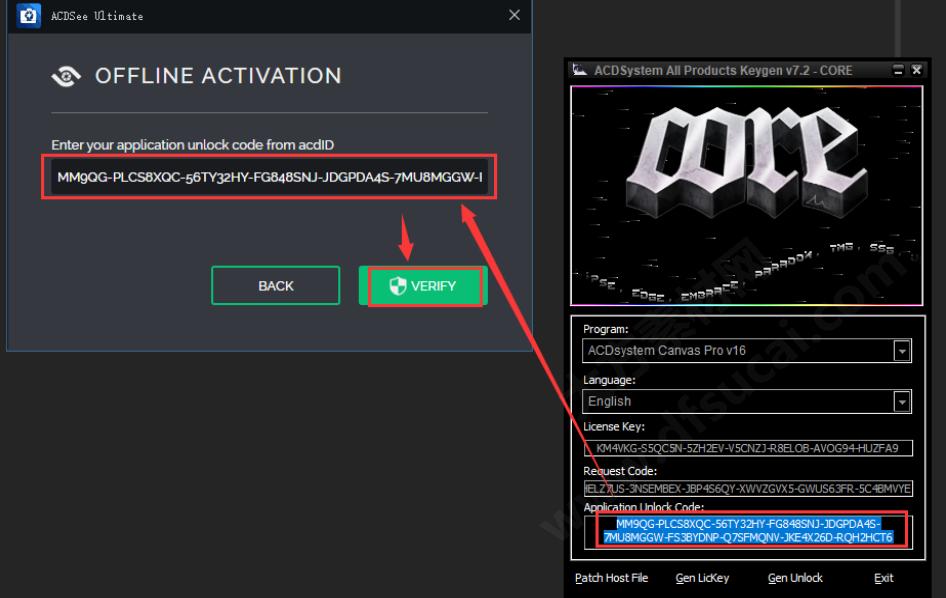Click the Application Unlock Code box in keygen
This screenshot has width=946, height=598.
[748, 531]
